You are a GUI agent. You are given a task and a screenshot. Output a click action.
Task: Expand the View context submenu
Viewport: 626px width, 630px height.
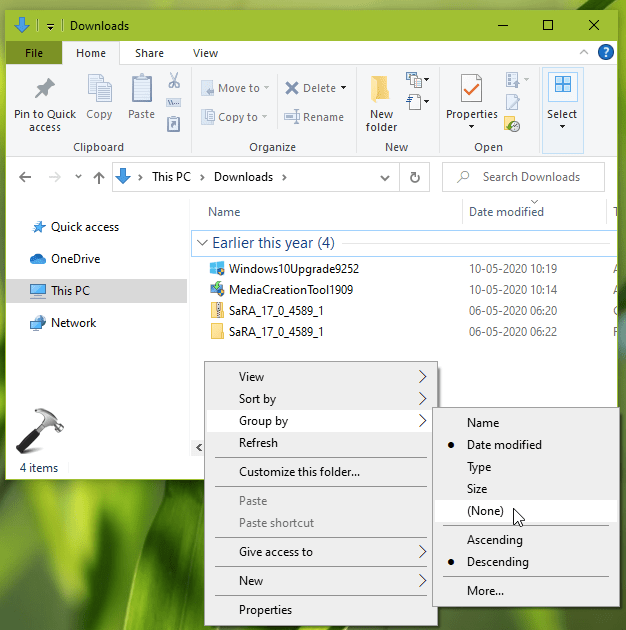321,376
